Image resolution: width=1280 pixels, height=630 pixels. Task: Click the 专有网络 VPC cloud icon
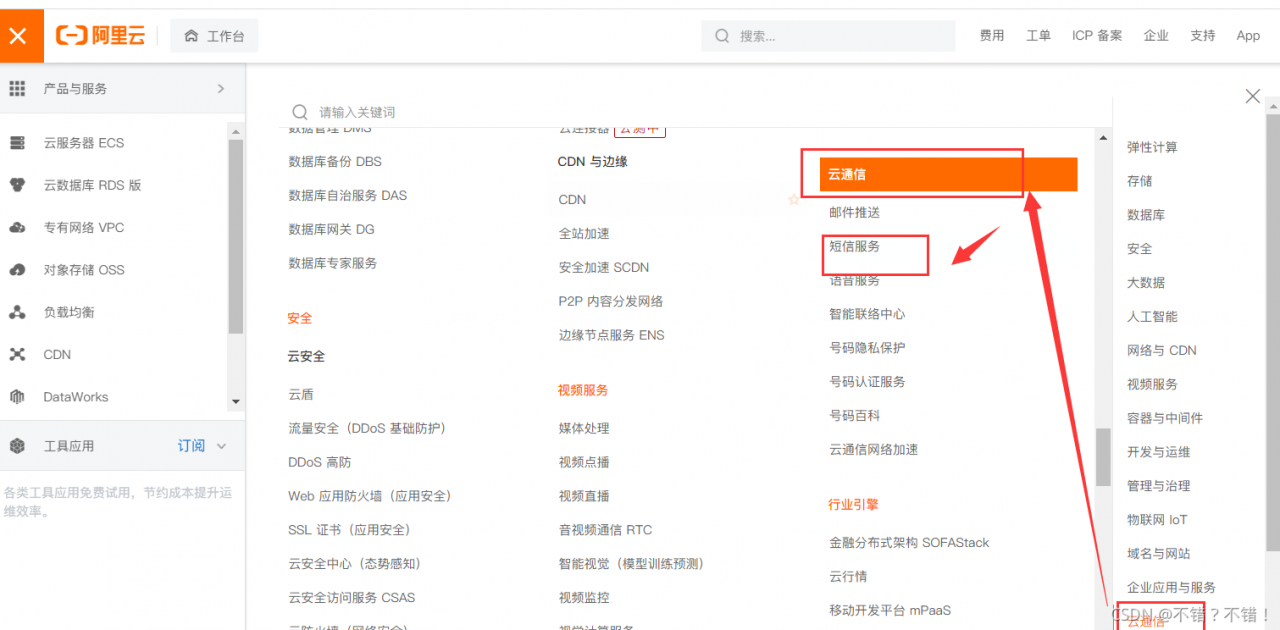pyautogui.click(x=17, y=227)
